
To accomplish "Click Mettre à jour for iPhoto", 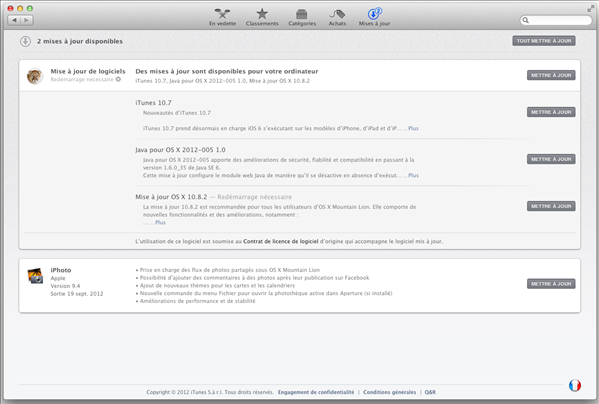I will (551, 284).
